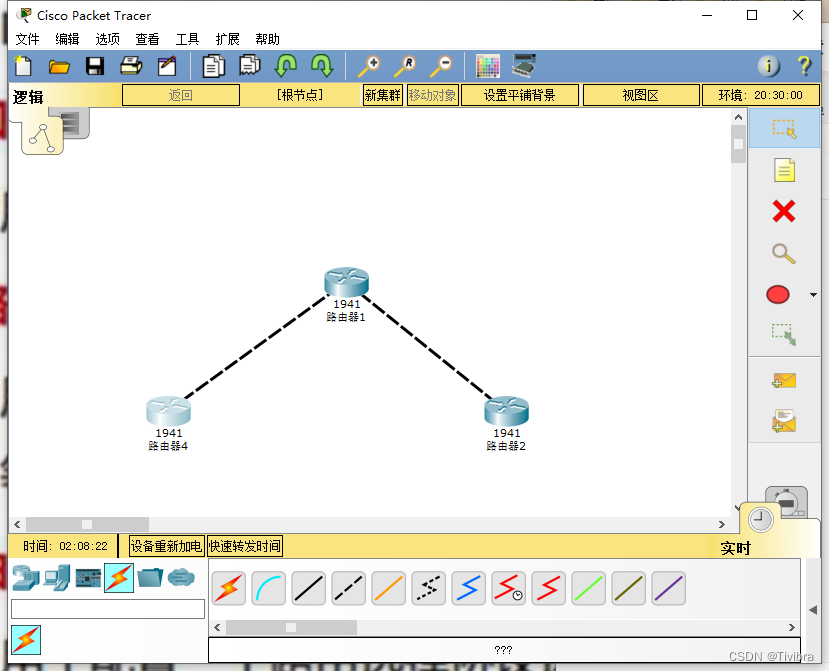Open the 选项 menu
Image resolution: width=829 pixels, height=671 pixels.
(x=107, y=39)
